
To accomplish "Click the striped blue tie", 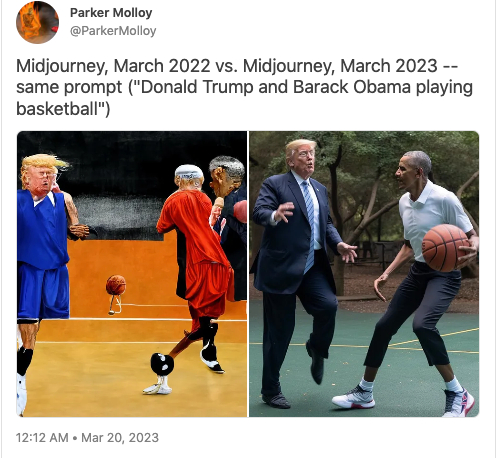I will coord(309,227).
